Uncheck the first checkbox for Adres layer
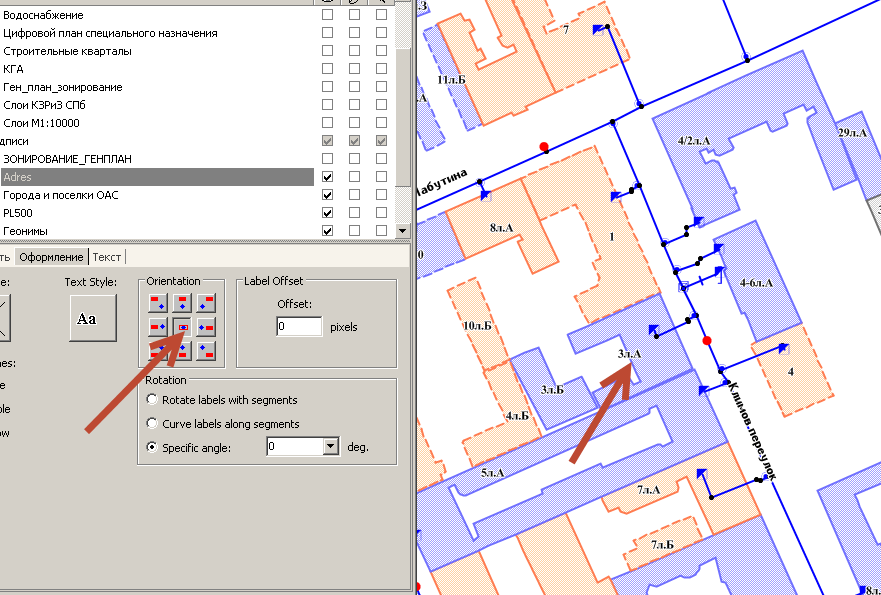 point(327,177)
